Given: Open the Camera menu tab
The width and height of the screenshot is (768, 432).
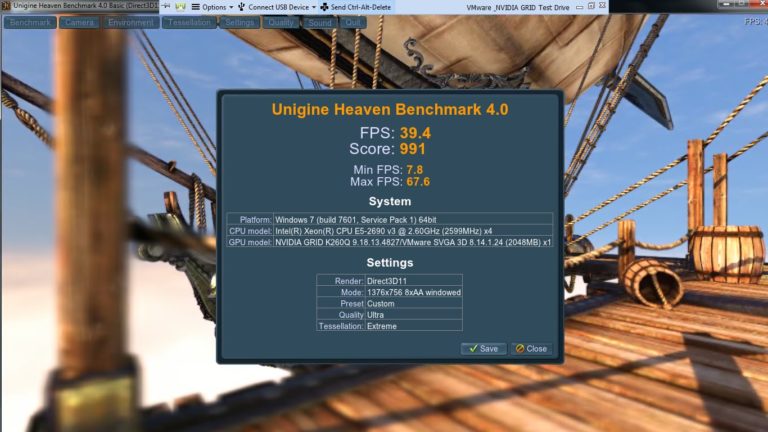Looking at the screenshot, I should 79,23.
